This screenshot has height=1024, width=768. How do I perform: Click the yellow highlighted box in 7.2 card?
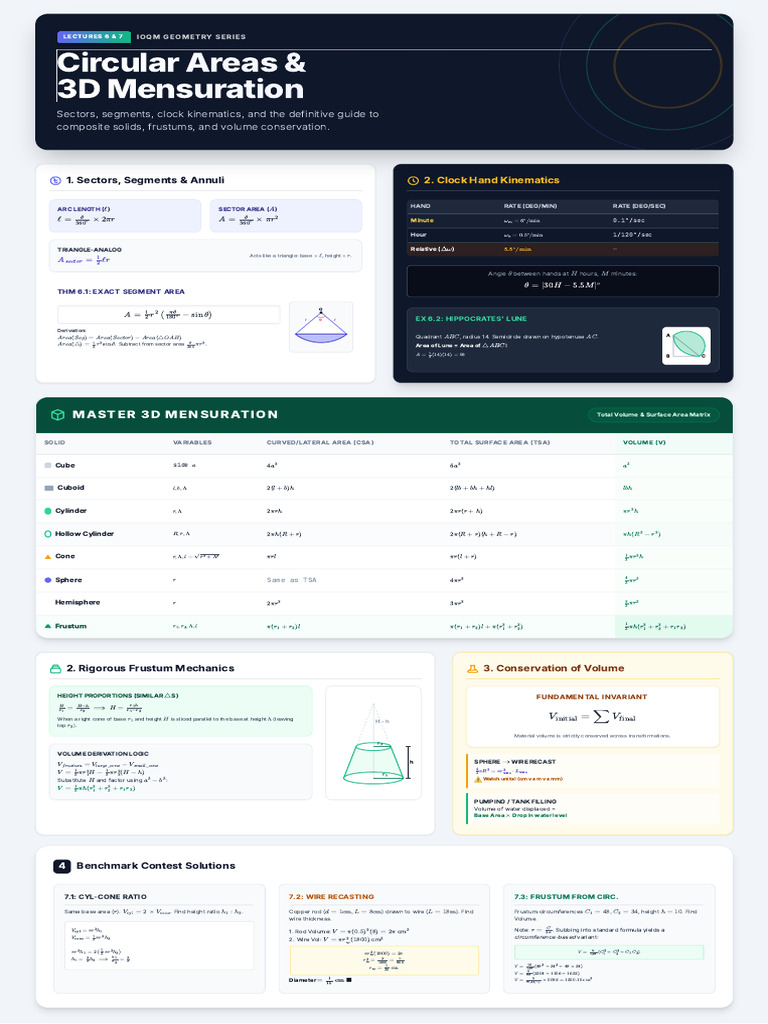(x=384, y=961)
